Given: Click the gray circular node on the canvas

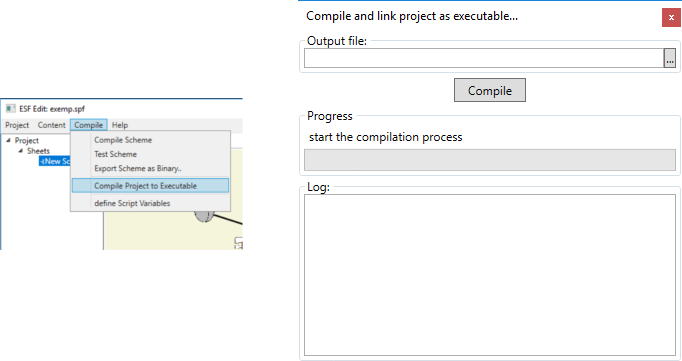Looking at the screenshot, I should point(204,216).
